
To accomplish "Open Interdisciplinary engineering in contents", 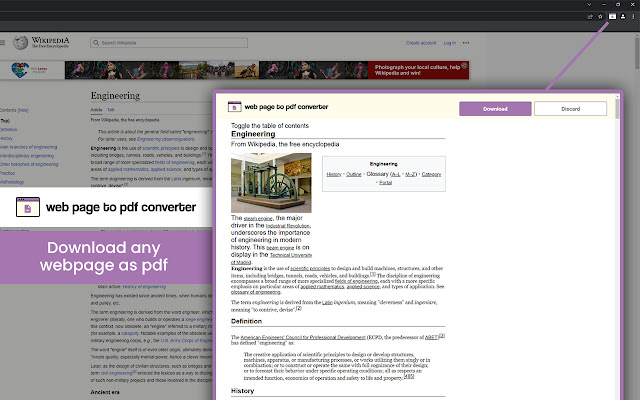I will pyautogui.click(x=27, y=156).
